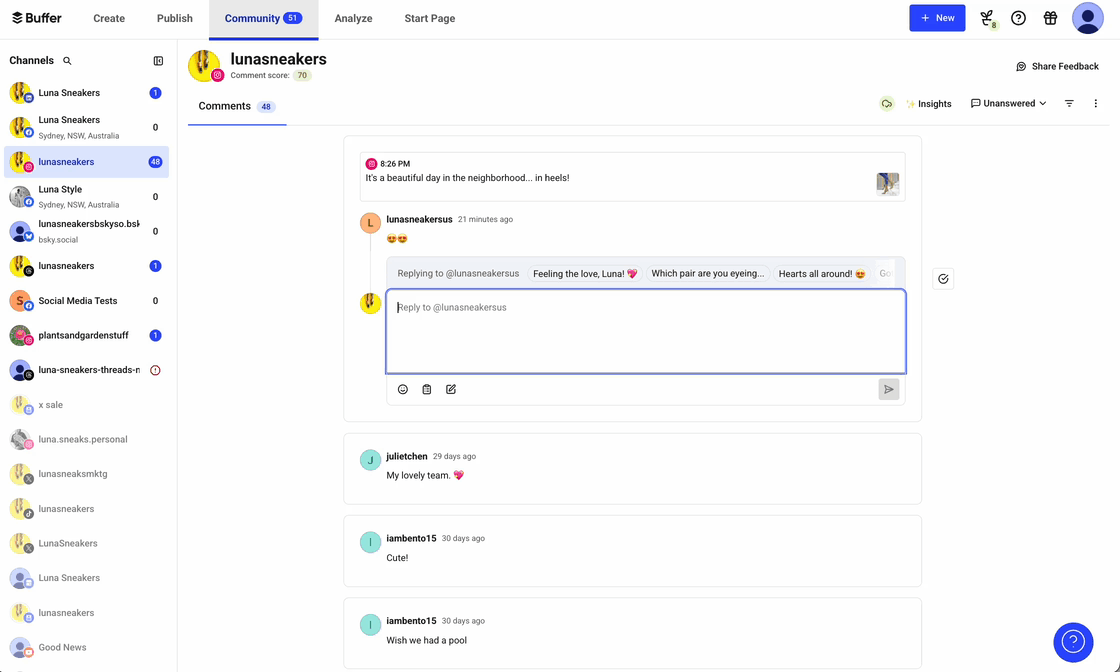Use suggested reply 'Which pair are you eyeing...'
Viewport: 1120px width, 672px height.
pos(708,274)
